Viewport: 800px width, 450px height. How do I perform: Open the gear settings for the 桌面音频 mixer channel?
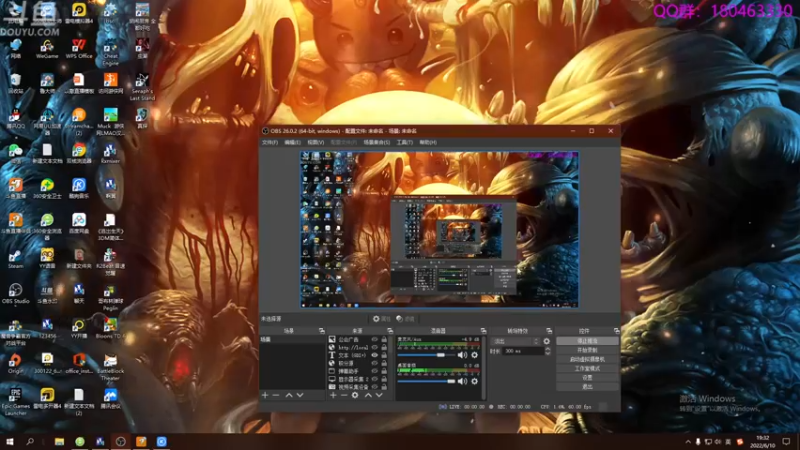pos(474,381)
